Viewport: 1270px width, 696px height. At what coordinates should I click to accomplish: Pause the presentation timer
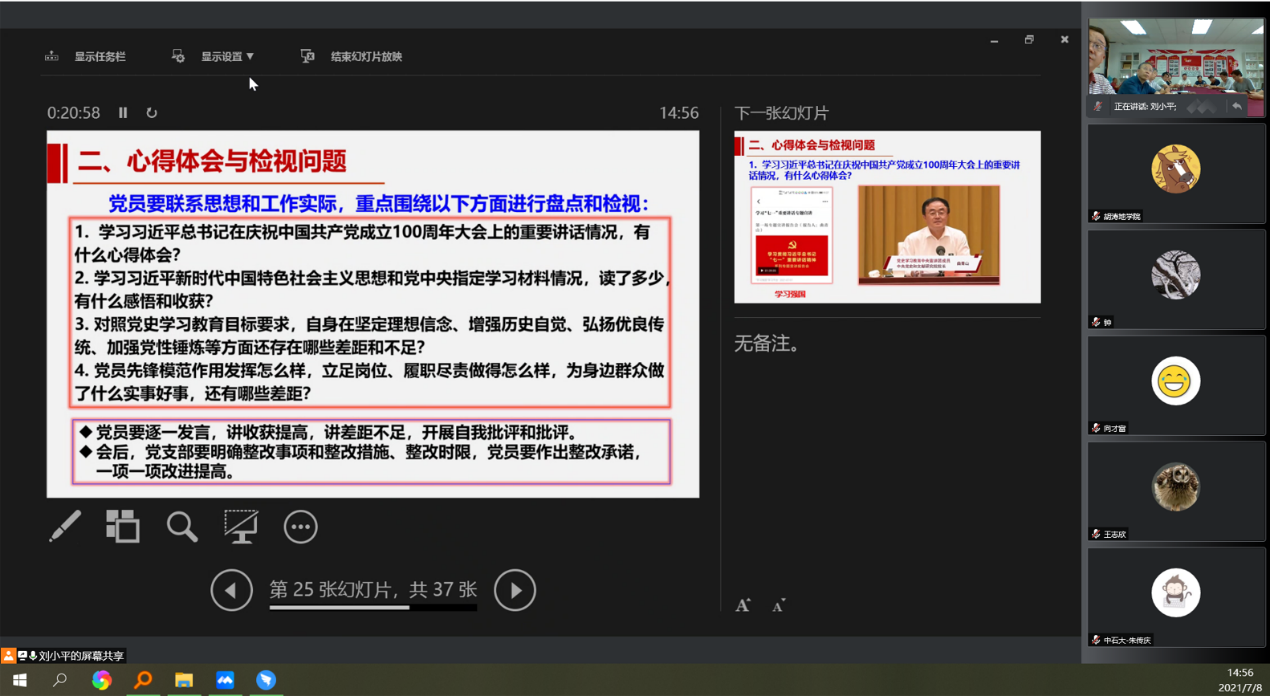[123, 113]
